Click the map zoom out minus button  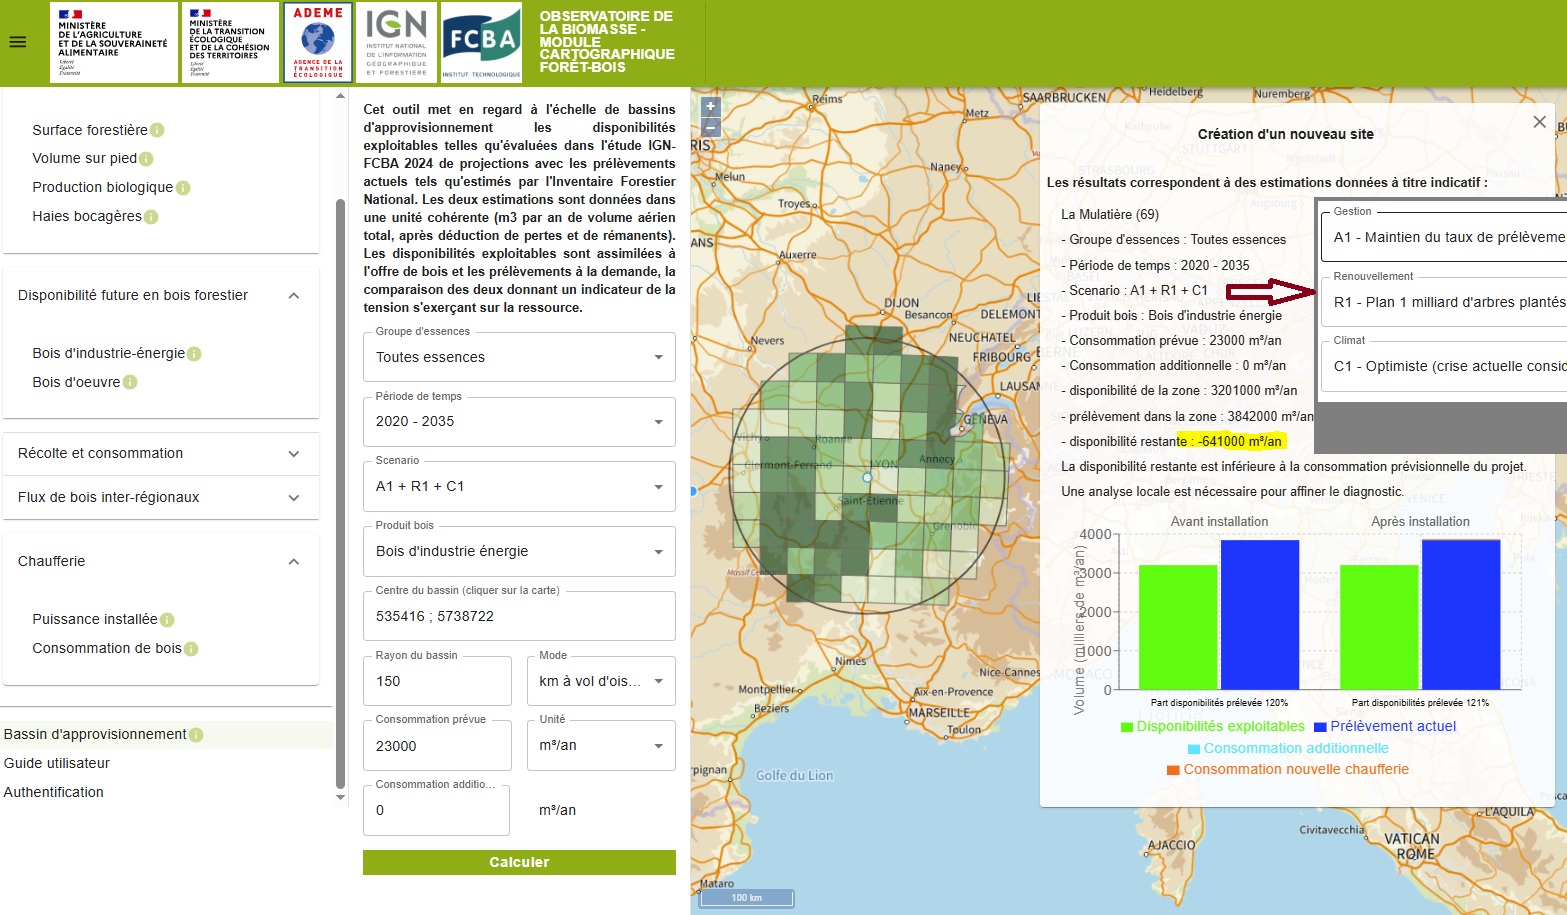point(711,128)
